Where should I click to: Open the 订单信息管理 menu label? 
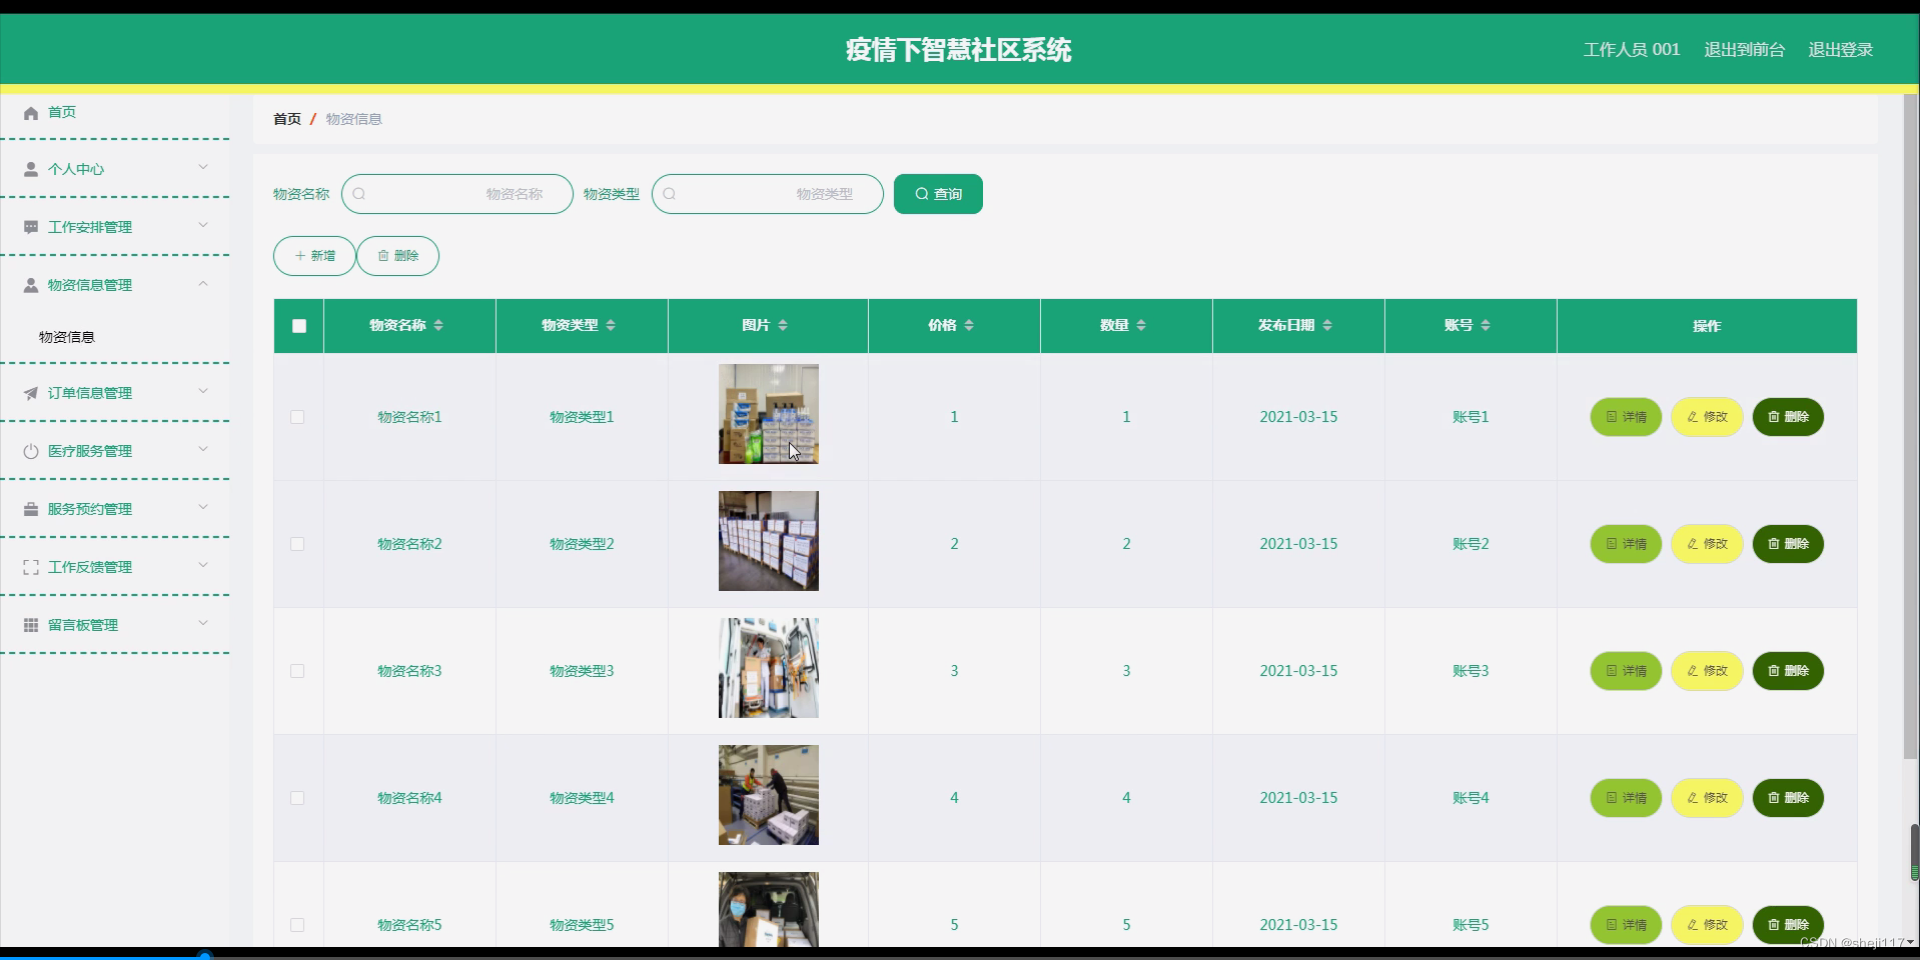click(x=90, y=394)
